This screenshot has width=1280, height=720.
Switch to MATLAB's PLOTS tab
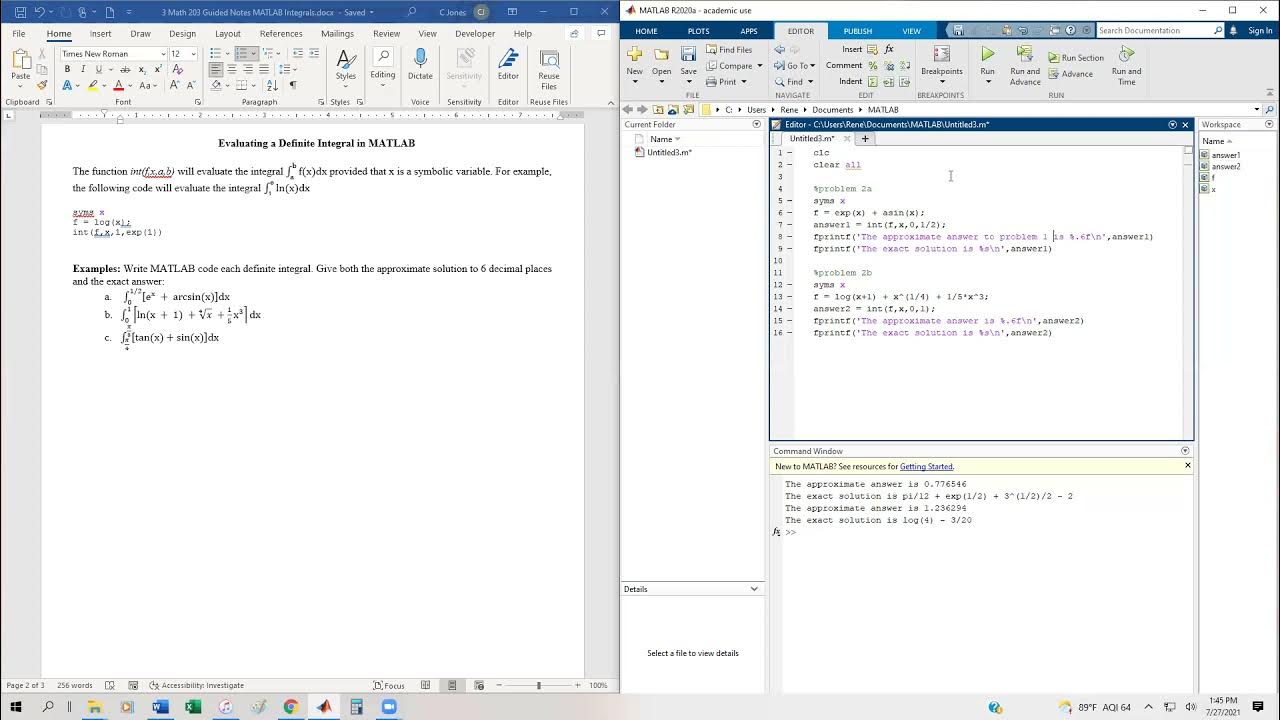click(x=698, y=31)
